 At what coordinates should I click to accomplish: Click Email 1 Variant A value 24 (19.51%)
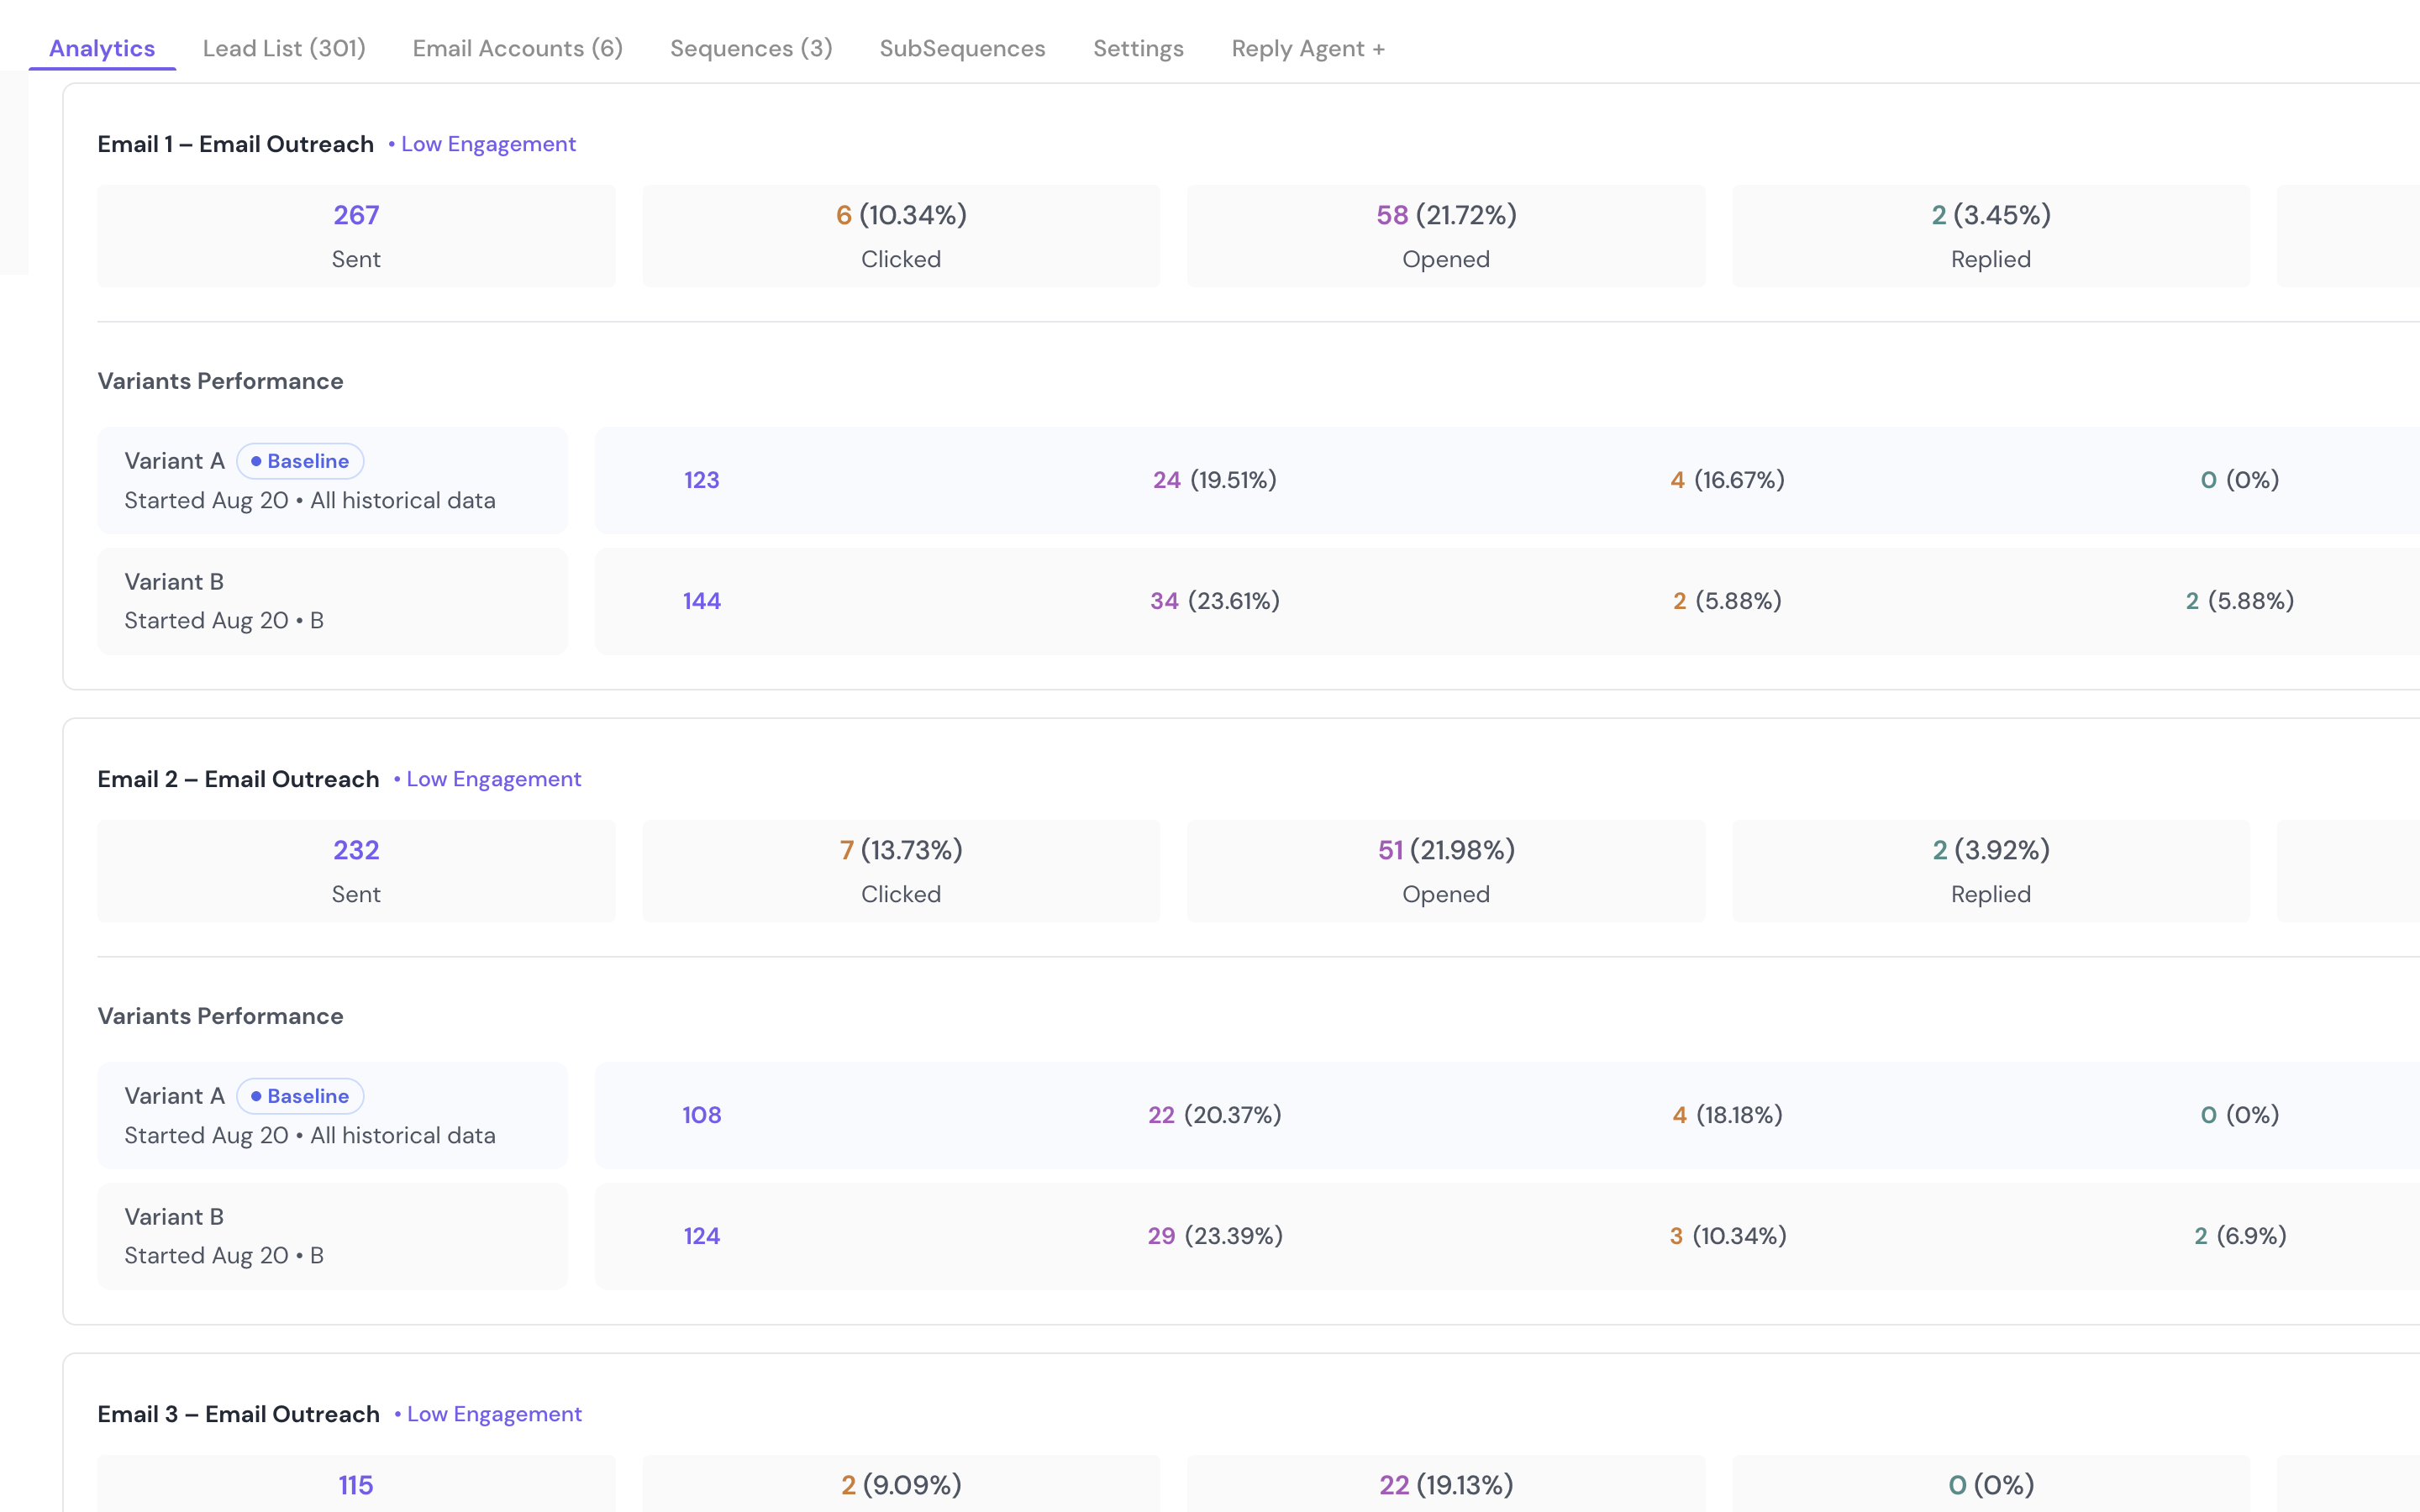[x=1215, y=480]
